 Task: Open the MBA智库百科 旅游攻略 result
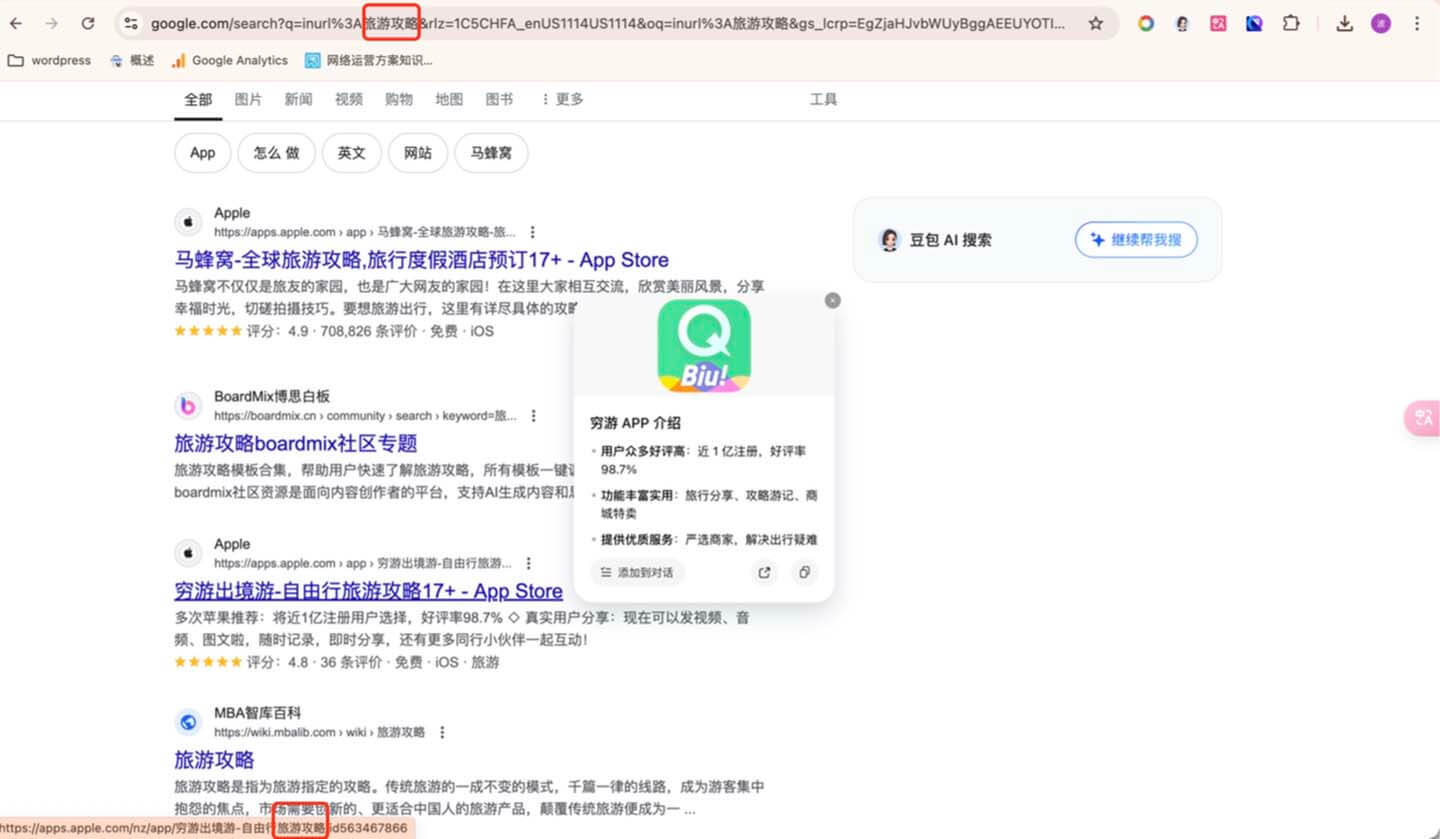tap(214, 760)
